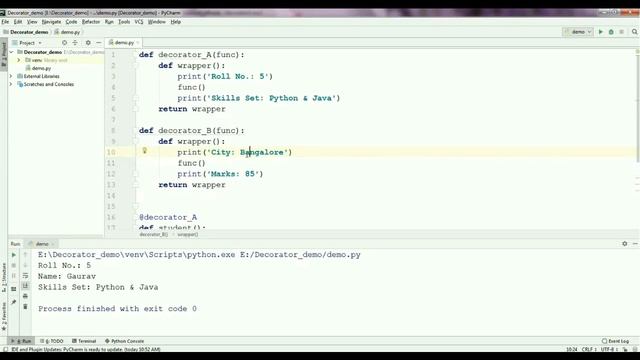Rerun demo with Run panel play icon
640x360 pixels.
click(13, 255)
